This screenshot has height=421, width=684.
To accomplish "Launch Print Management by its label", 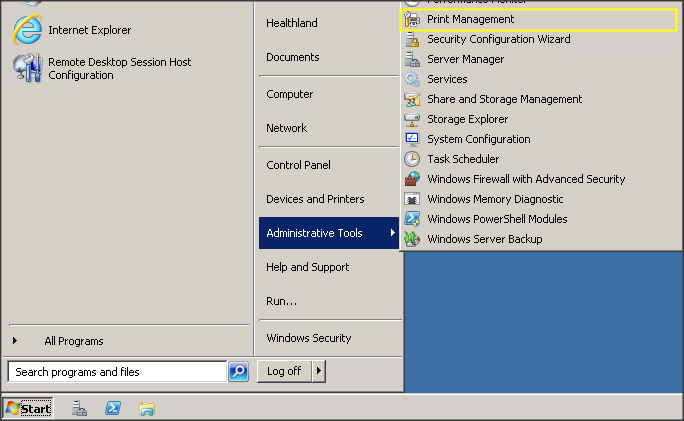I will 470,19.
